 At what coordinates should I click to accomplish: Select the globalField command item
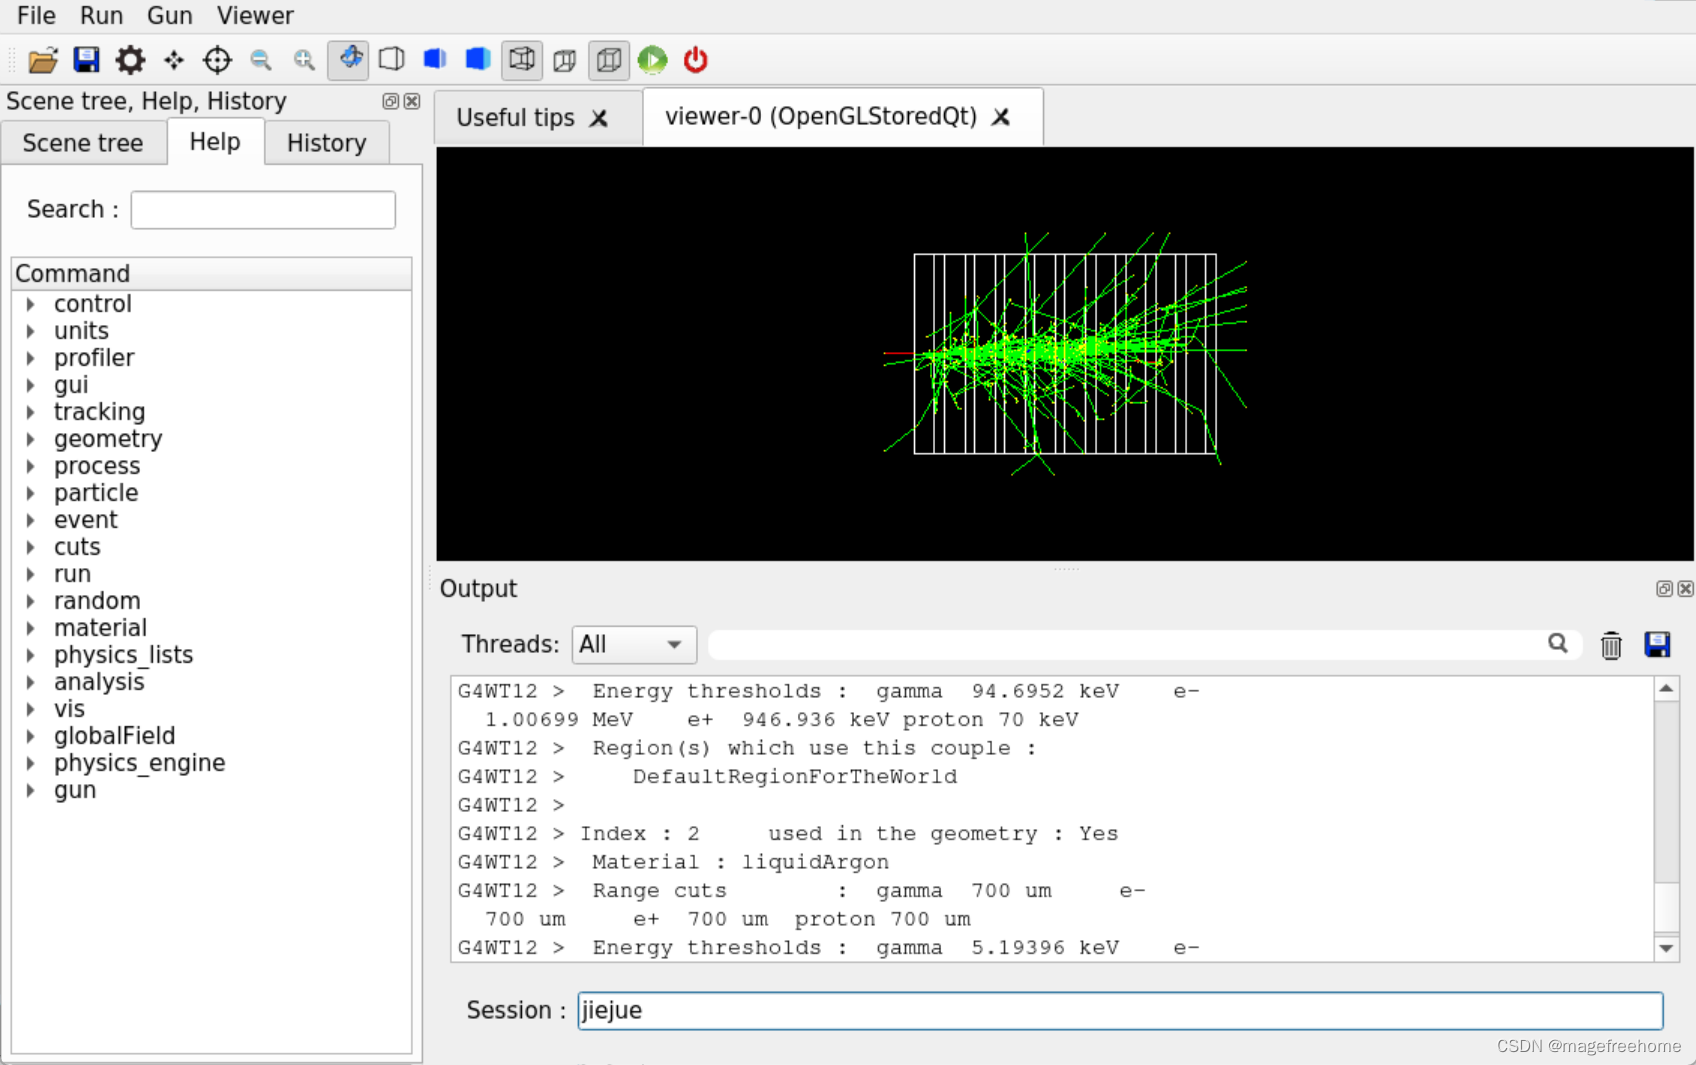click(114, 736)
